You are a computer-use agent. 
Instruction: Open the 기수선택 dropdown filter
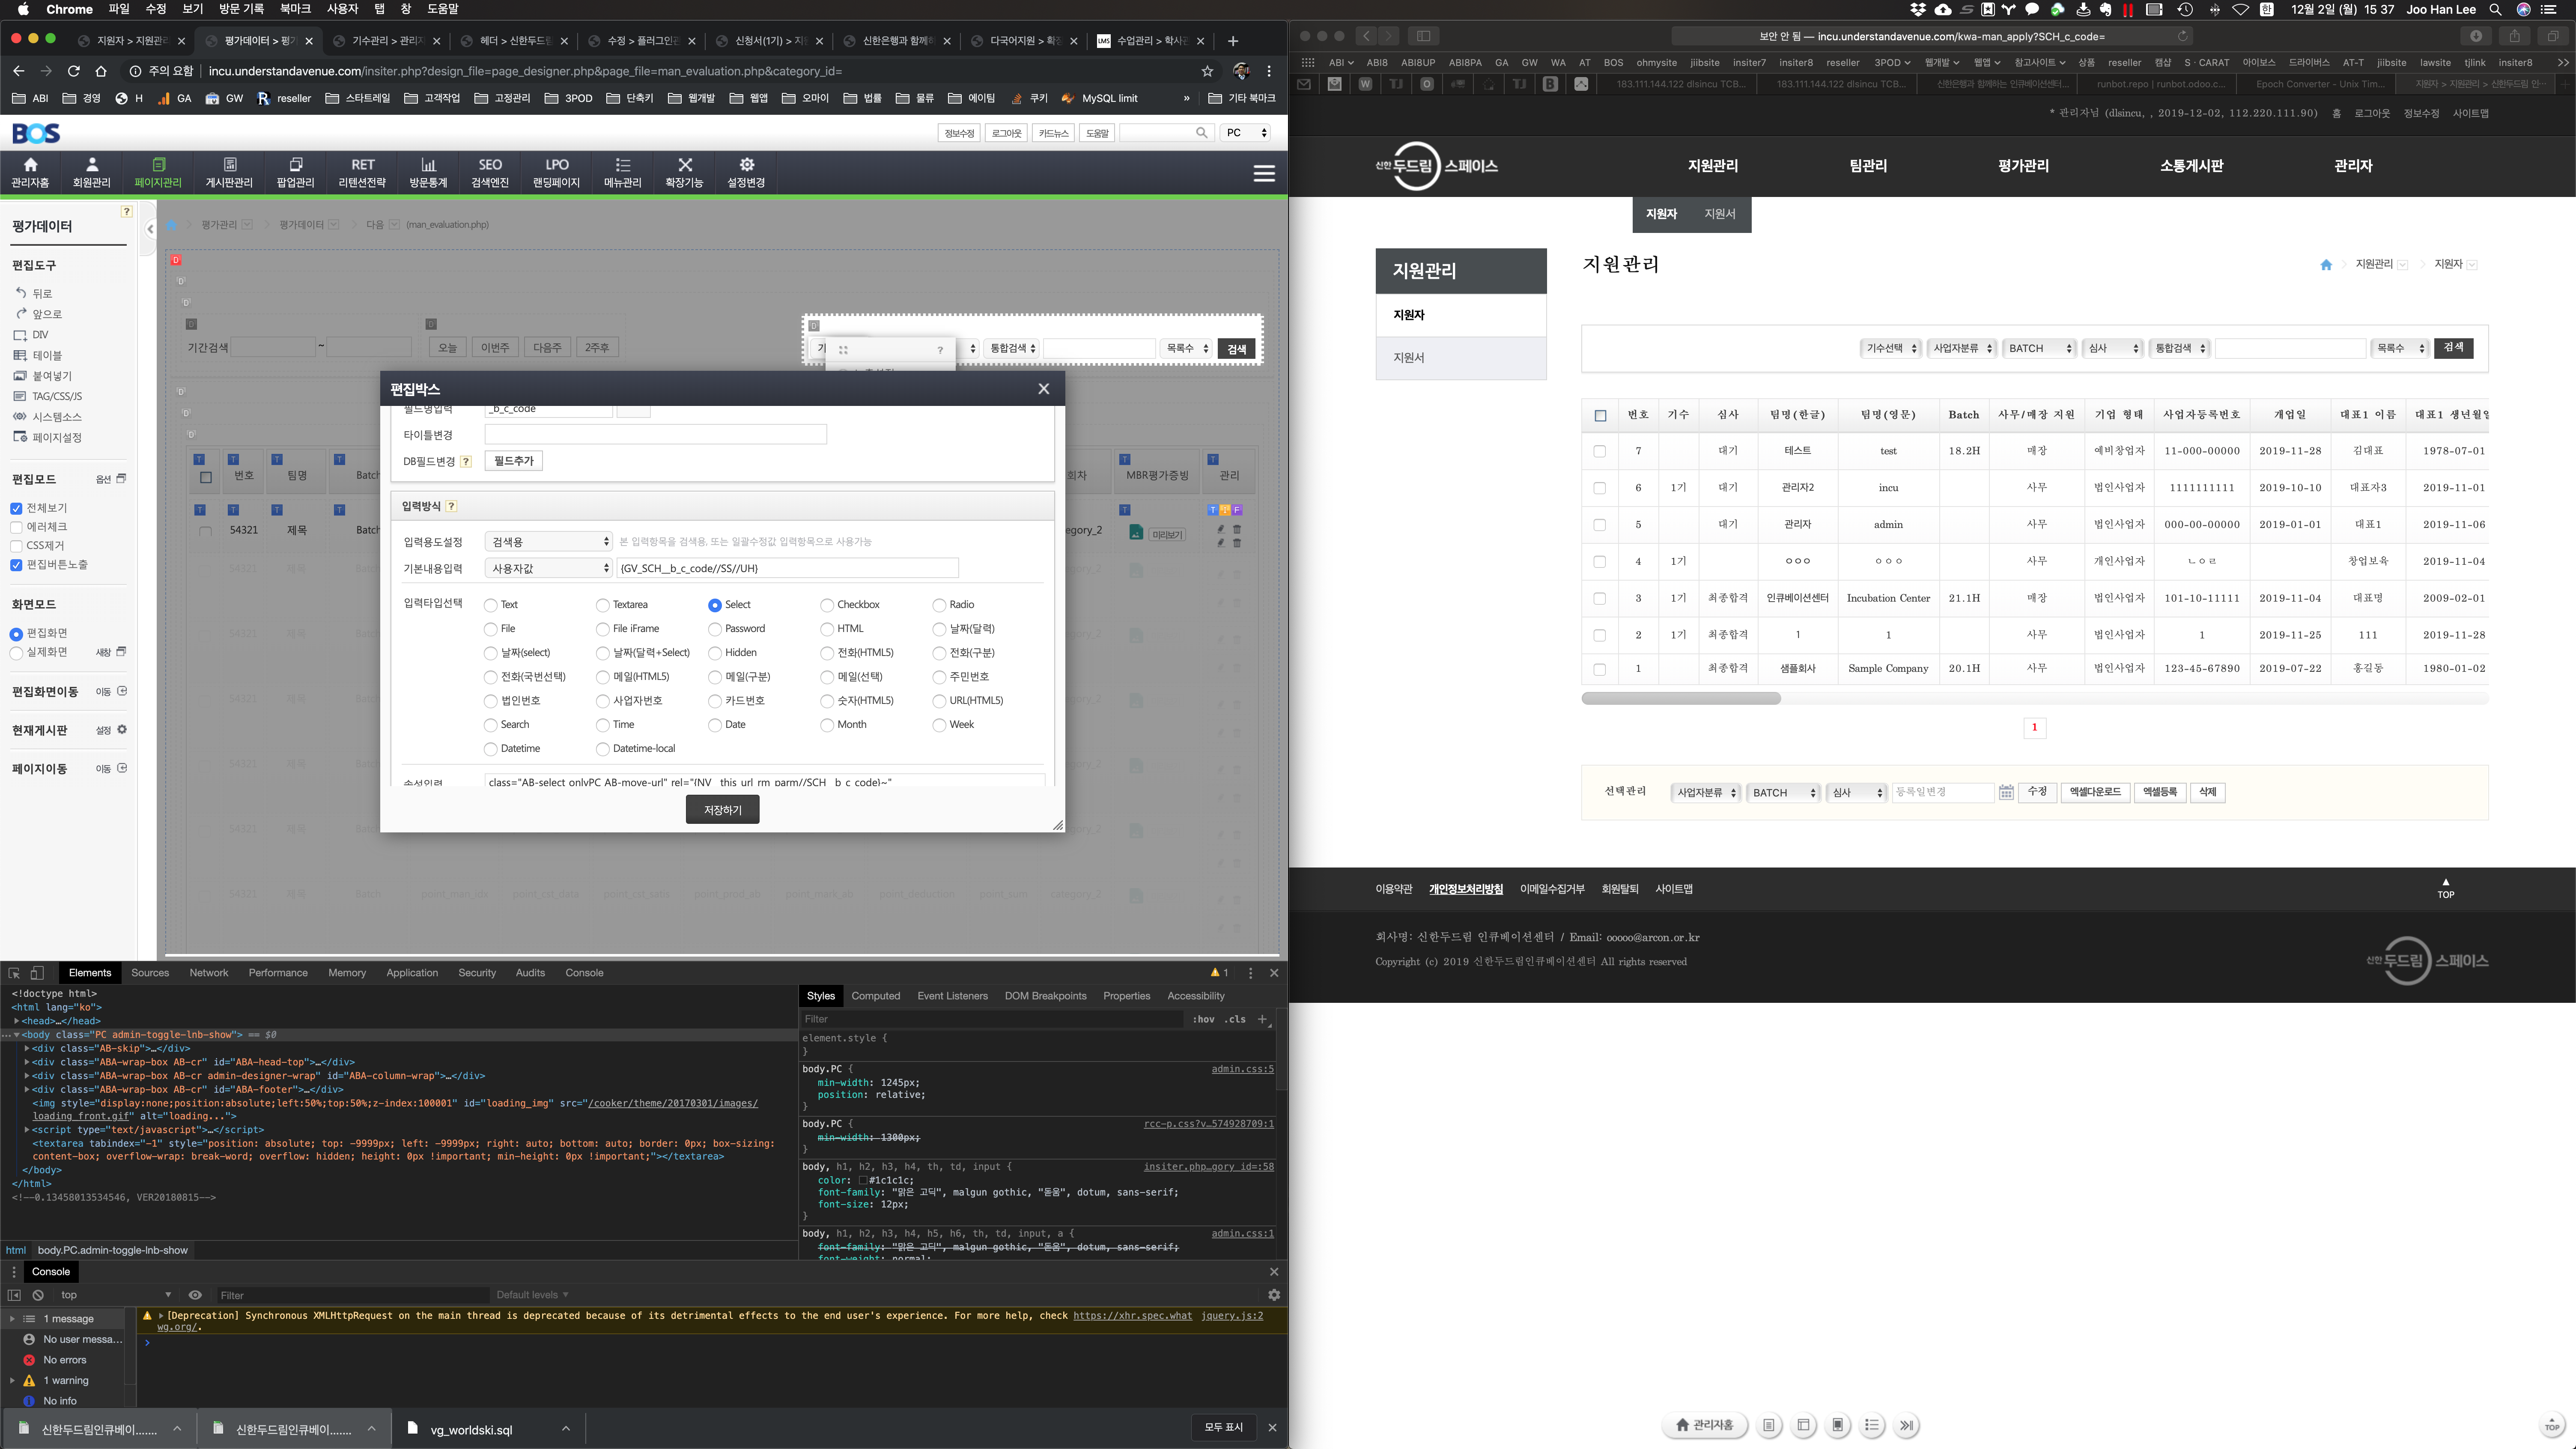1890,348
